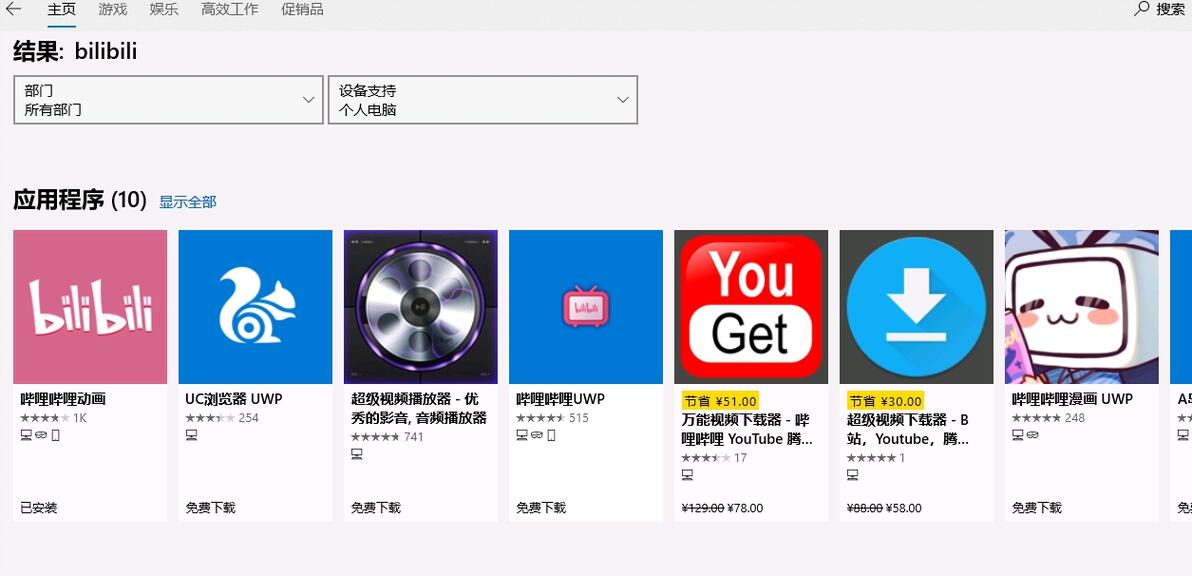Click the PC device icon under 超级视频播放器
This screenshot has width=1192, height=576.
pos(357,454)
